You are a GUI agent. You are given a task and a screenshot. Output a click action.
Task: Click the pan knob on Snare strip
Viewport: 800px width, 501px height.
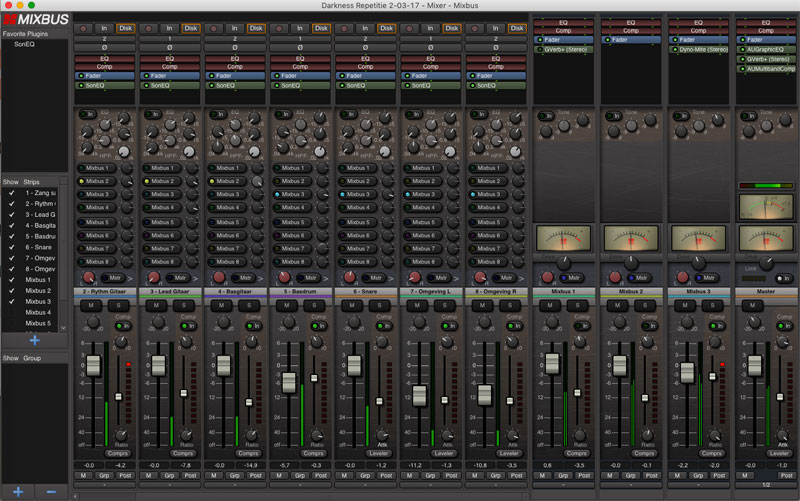point(350,278)
